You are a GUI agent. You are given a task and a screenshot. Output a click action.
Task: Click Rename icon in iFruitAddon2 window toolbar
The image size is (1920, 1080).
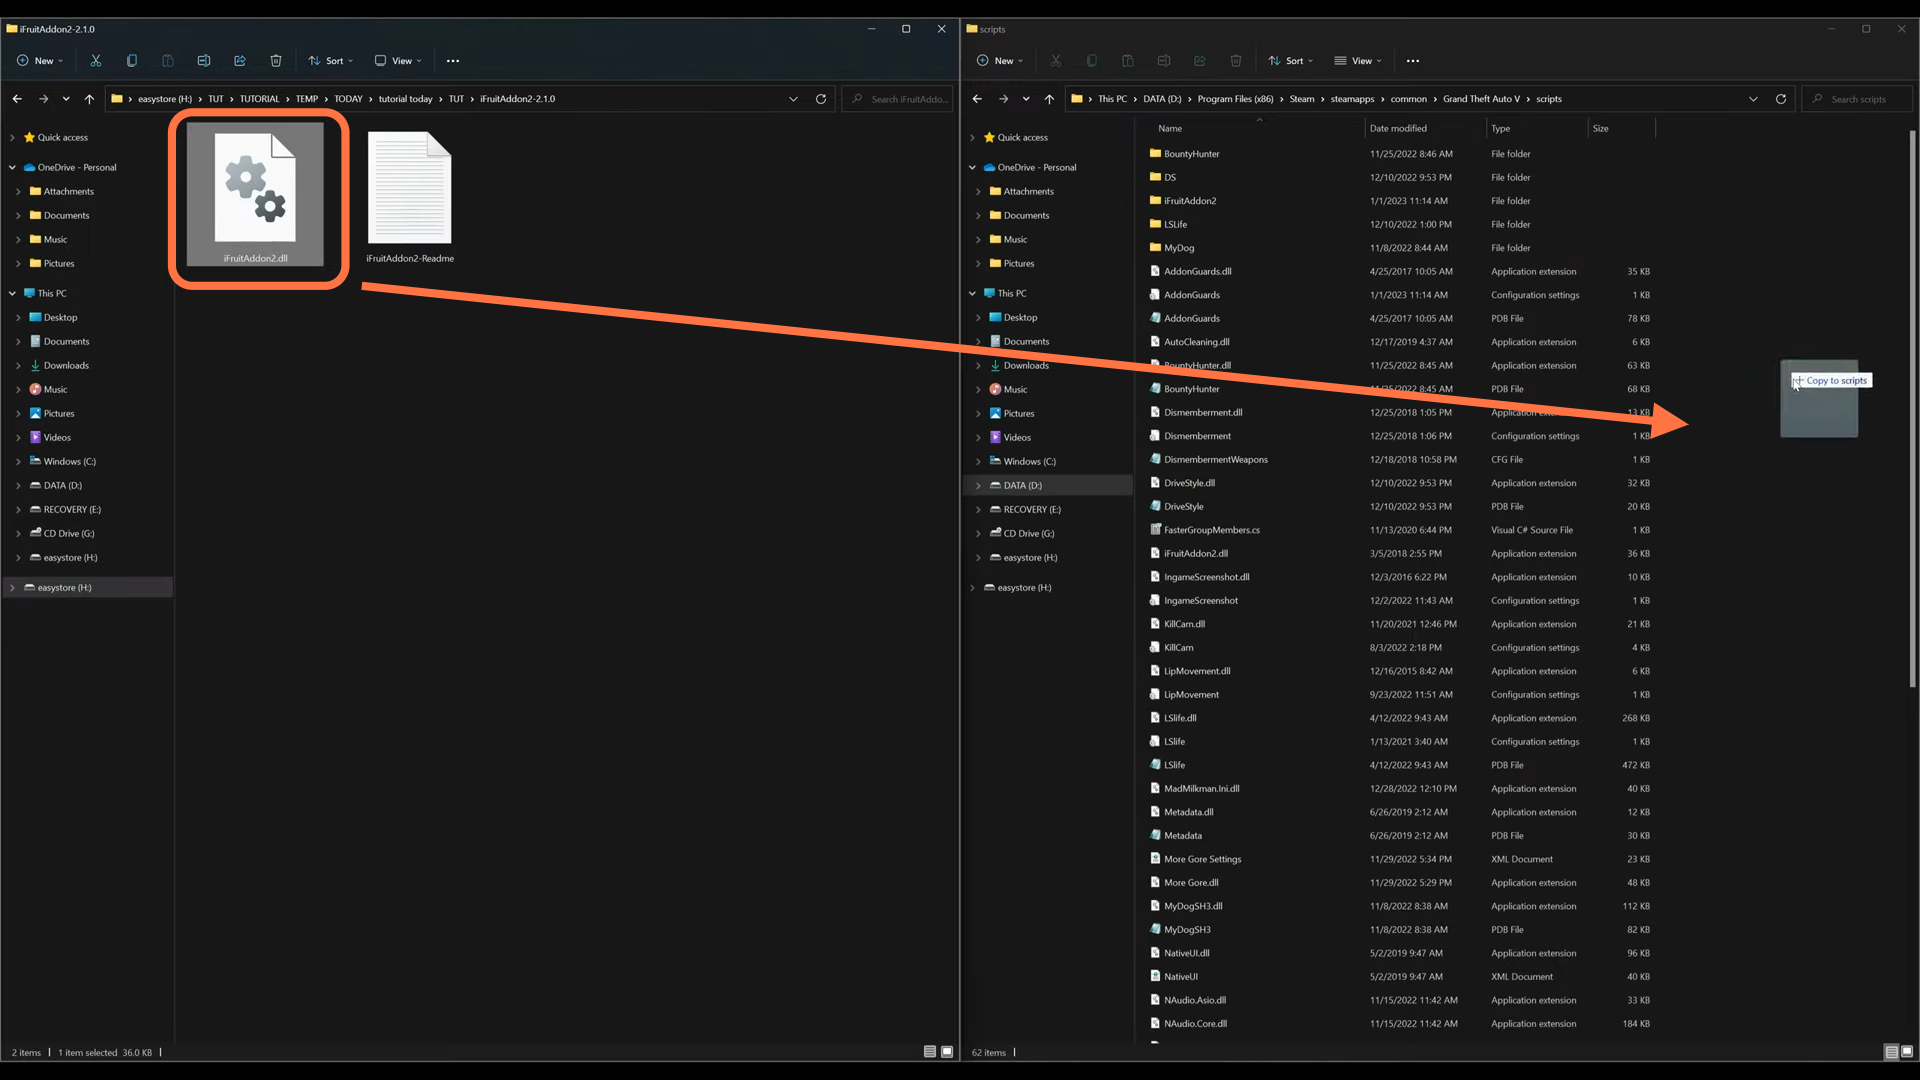(204, 61)
